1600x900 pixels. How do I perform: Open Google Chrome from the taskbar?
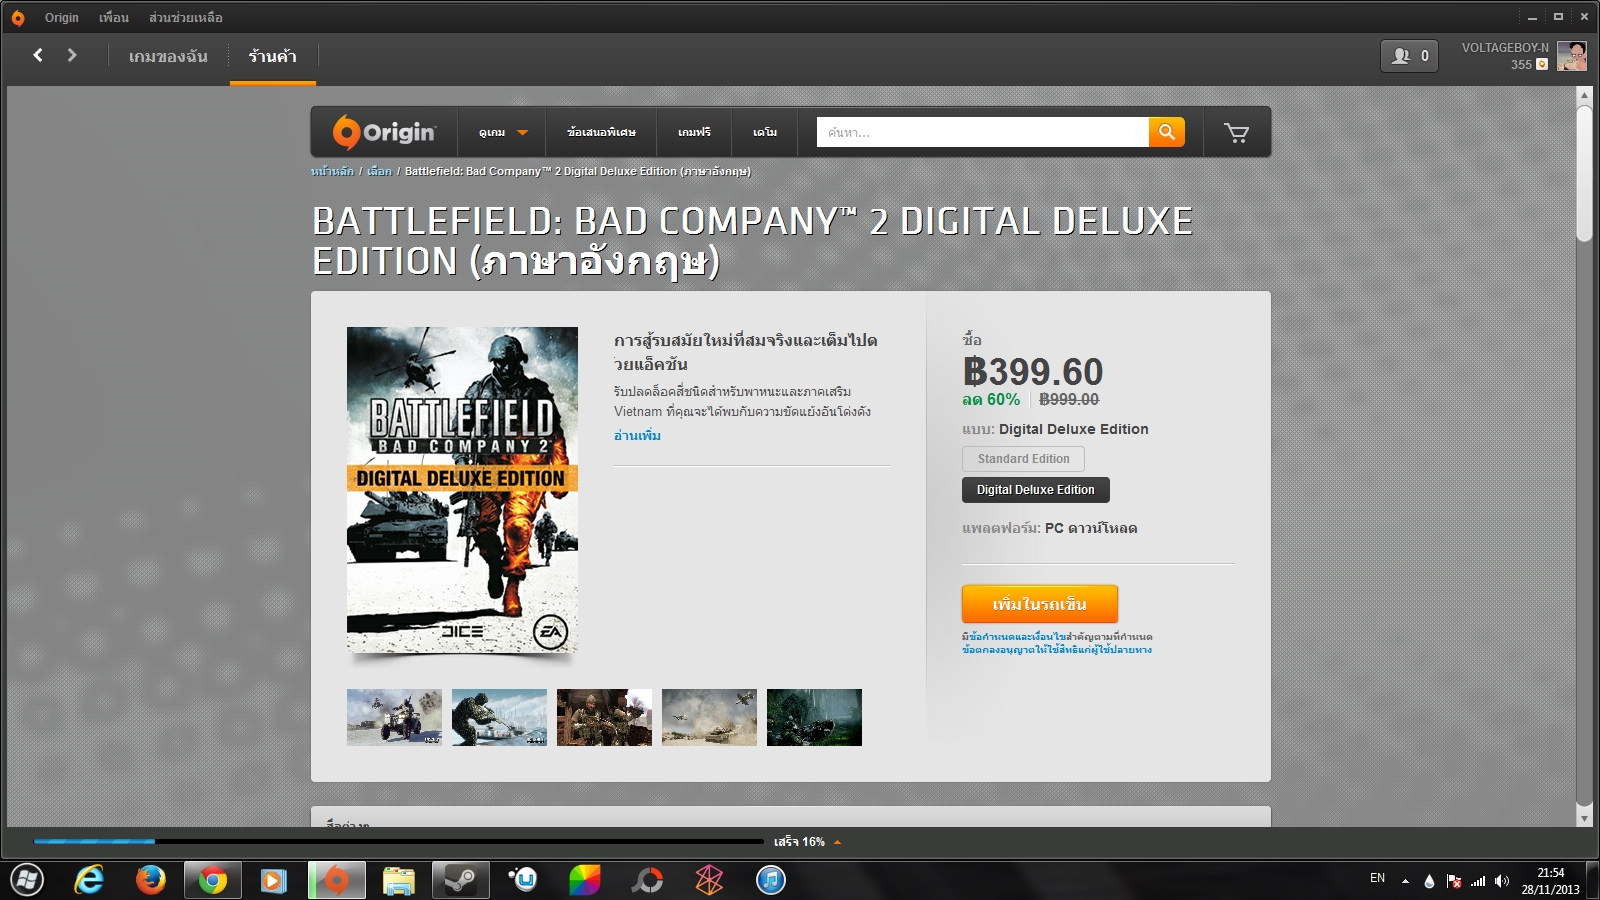[212, 880]
